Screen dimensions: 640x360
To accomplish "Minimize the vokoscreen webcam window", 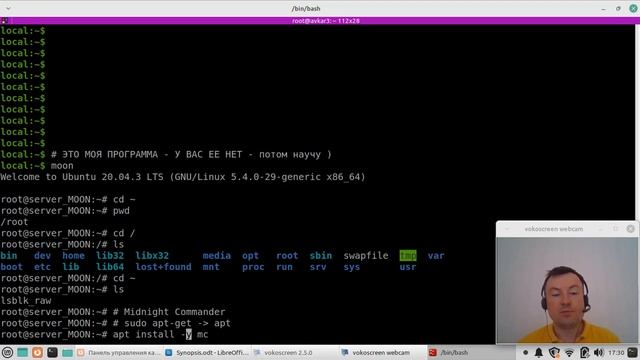I will click(x=600, y=229).
